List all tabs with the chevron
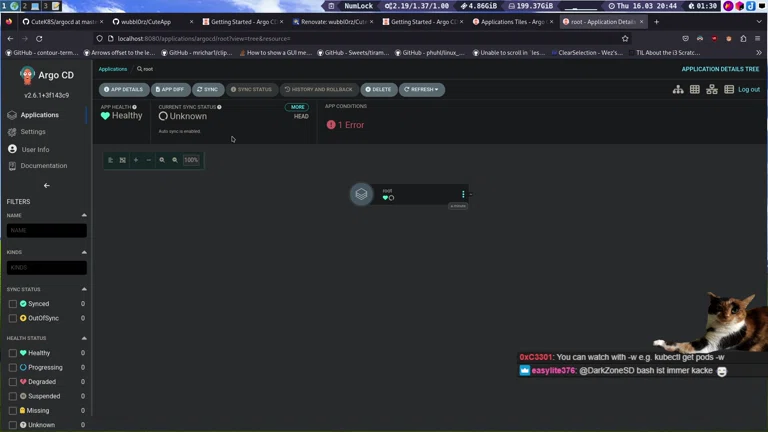Viewport: 768px width, 432px height. [x=759, y=22]
